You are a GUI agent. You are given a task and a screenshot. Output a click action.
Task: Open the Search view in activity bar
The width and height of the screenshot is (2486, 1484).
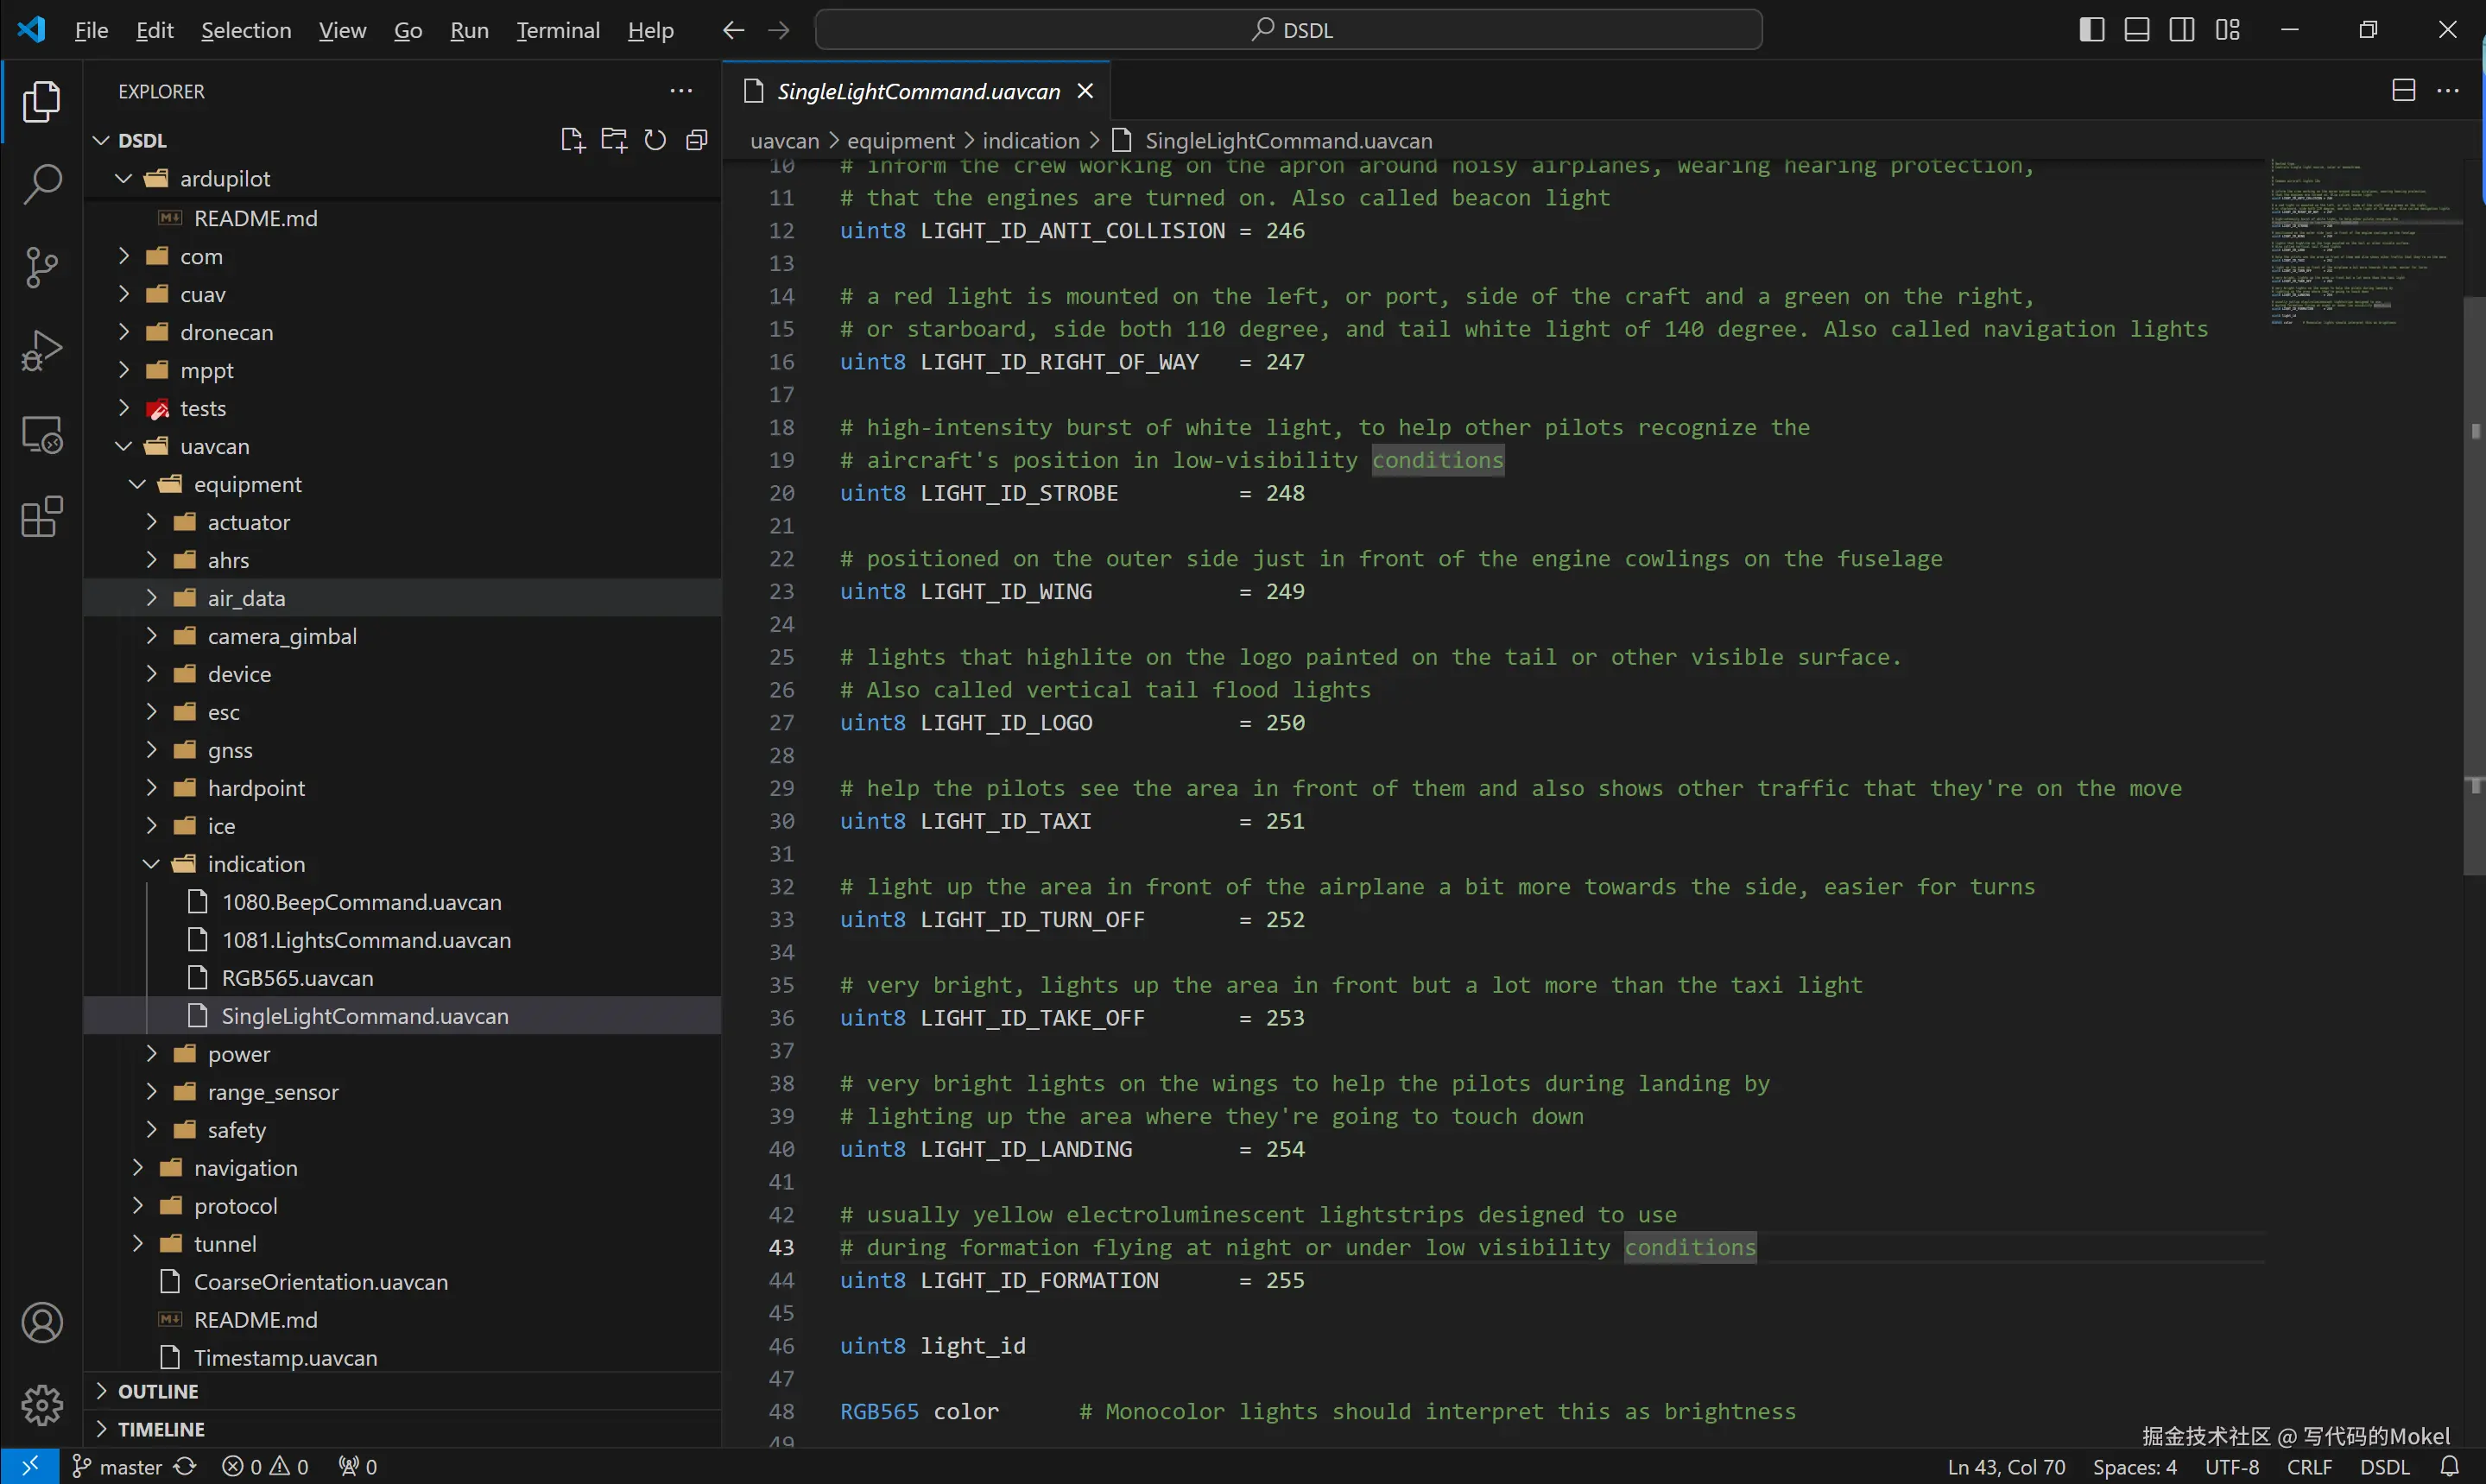42,184
